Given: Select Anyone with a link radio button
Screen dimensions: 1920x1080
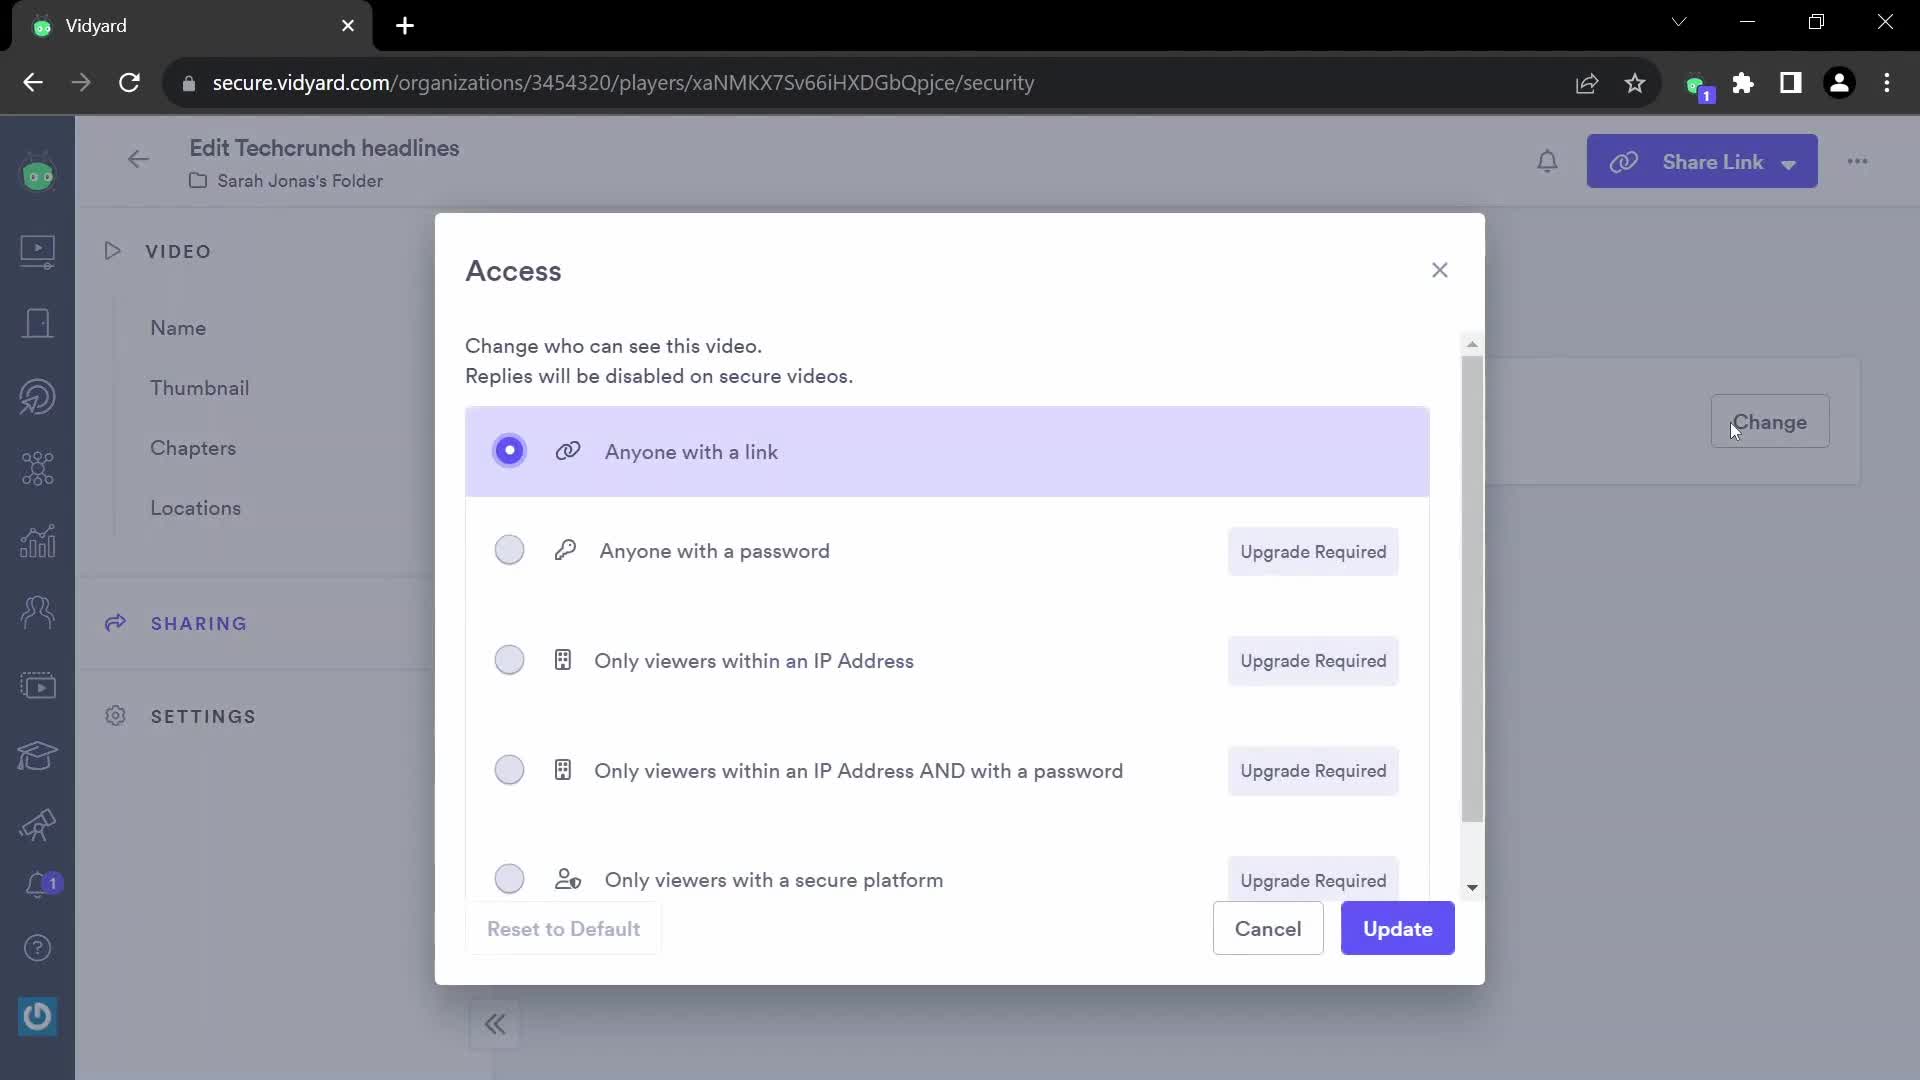Looking at the screenshot, I should 510,451.
